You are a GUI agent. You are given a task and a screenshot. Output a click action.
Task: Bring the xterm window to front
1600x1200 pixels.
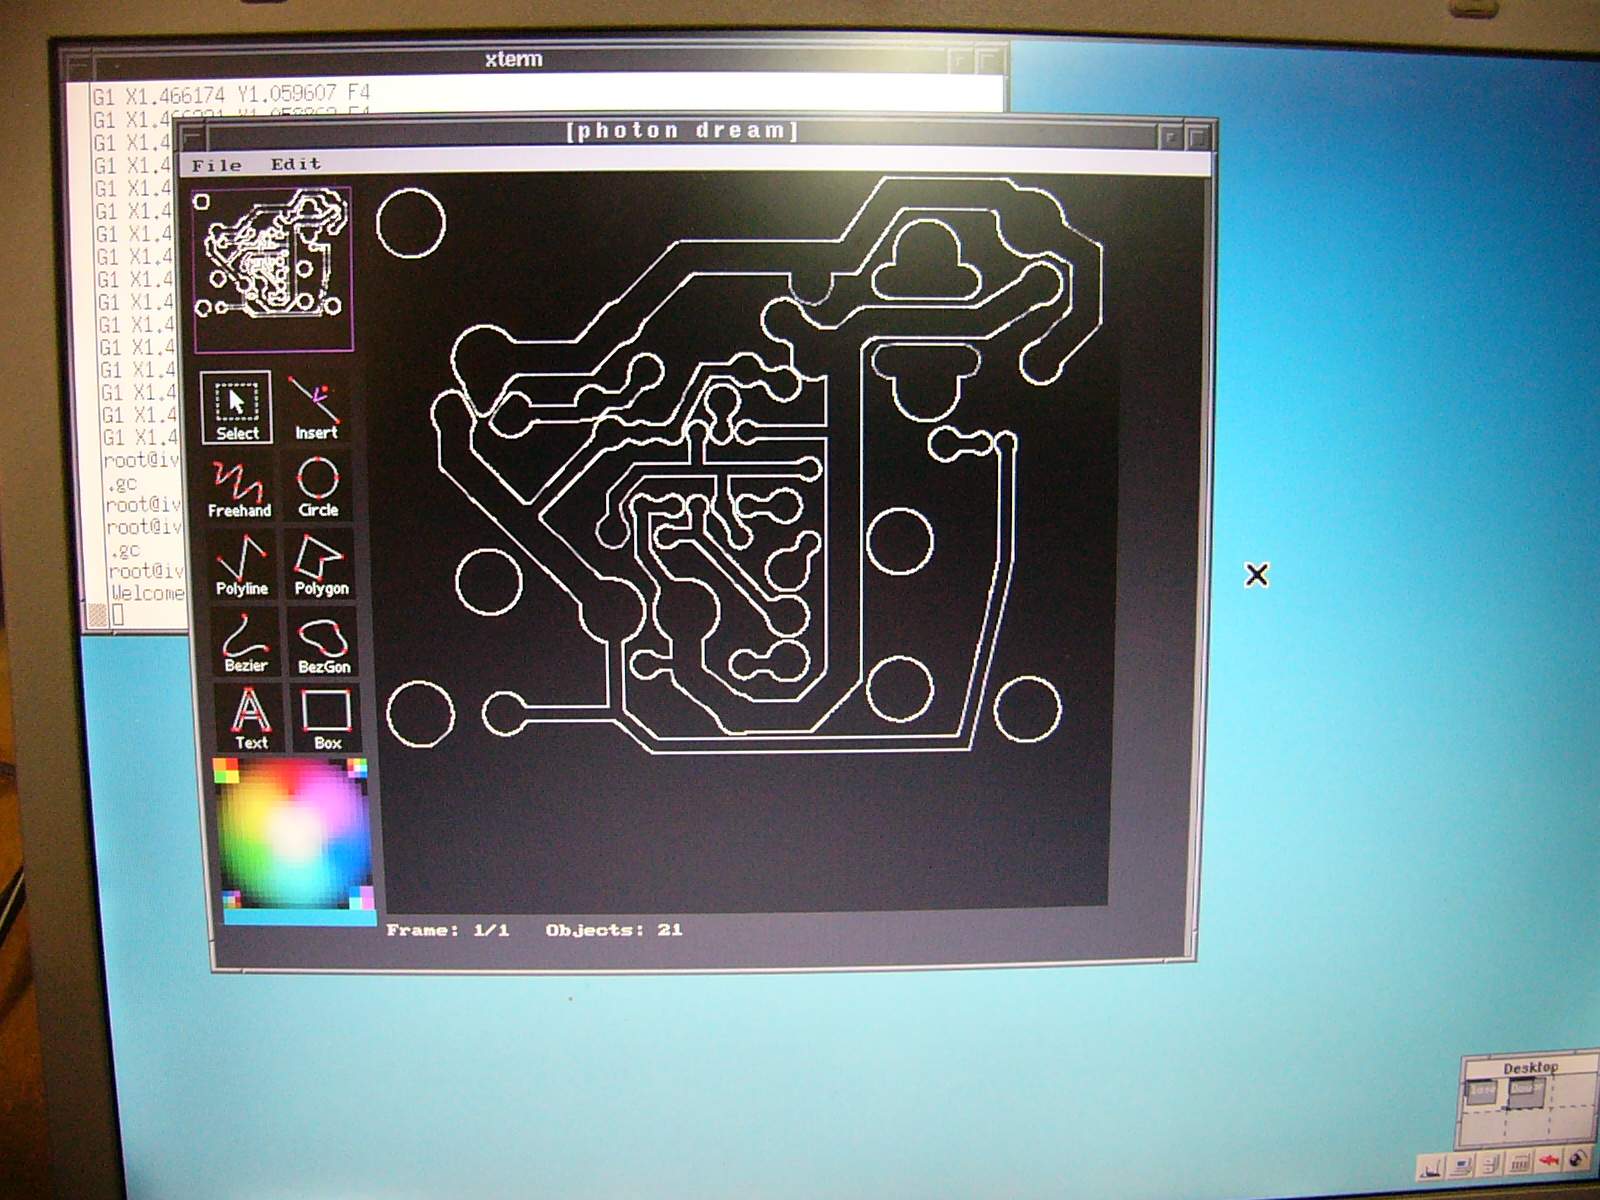click(x=513, y=60)
